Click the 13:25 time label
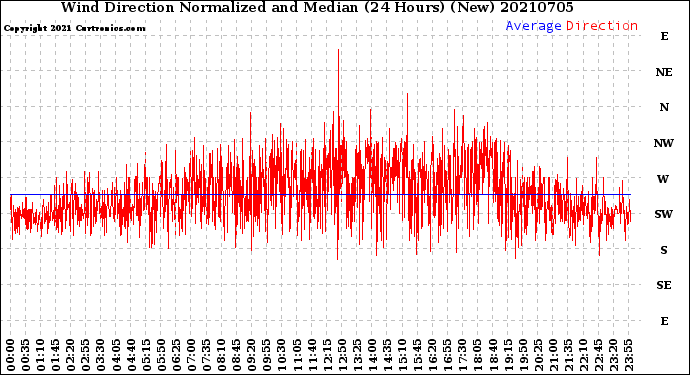The height and width of the screenshot is (375, 690). click(357, 355)
